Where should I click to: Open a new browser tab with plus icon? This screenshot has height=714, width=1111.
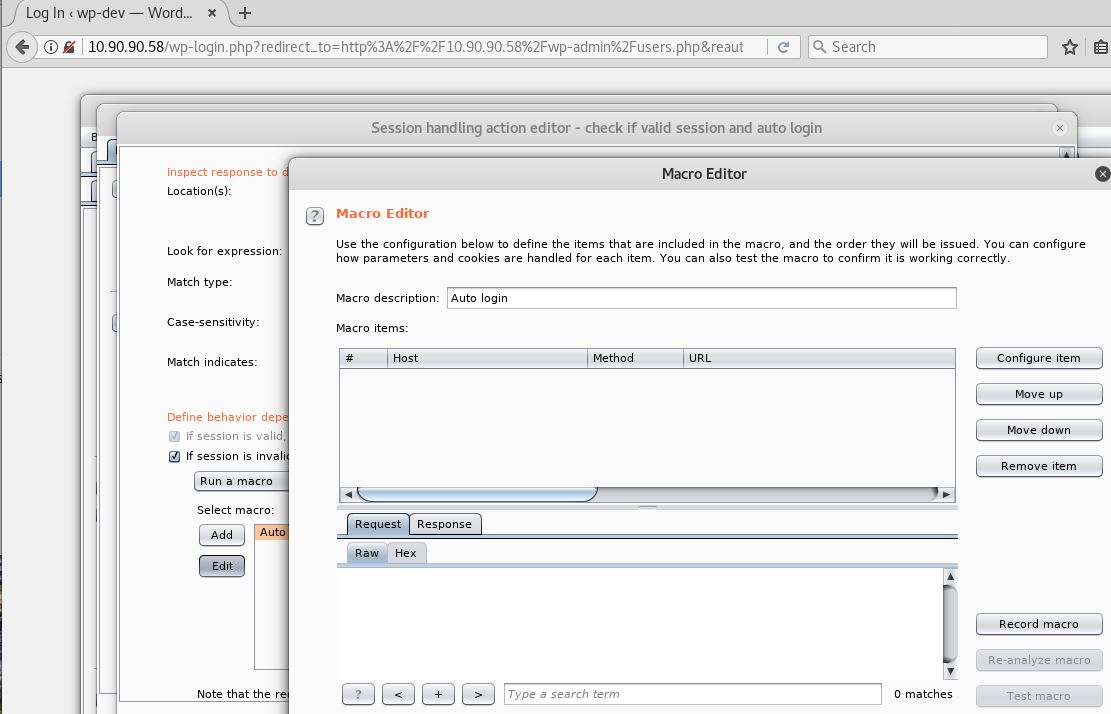pyautogui.click(x=244, y=13)
